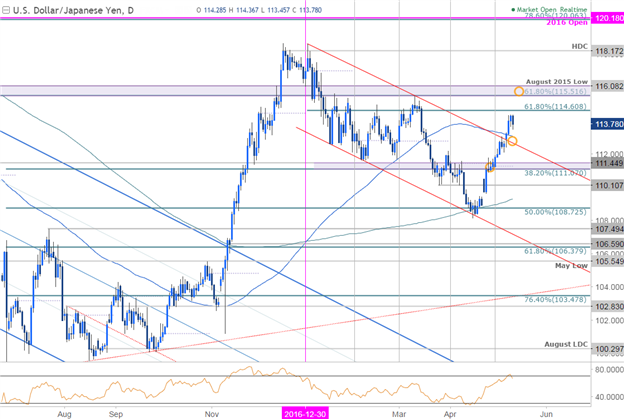Click the U.S. Dollar/Japanese Yen, D title
The height and width of the screenshot is (419, 624).
tap(73, 10)
